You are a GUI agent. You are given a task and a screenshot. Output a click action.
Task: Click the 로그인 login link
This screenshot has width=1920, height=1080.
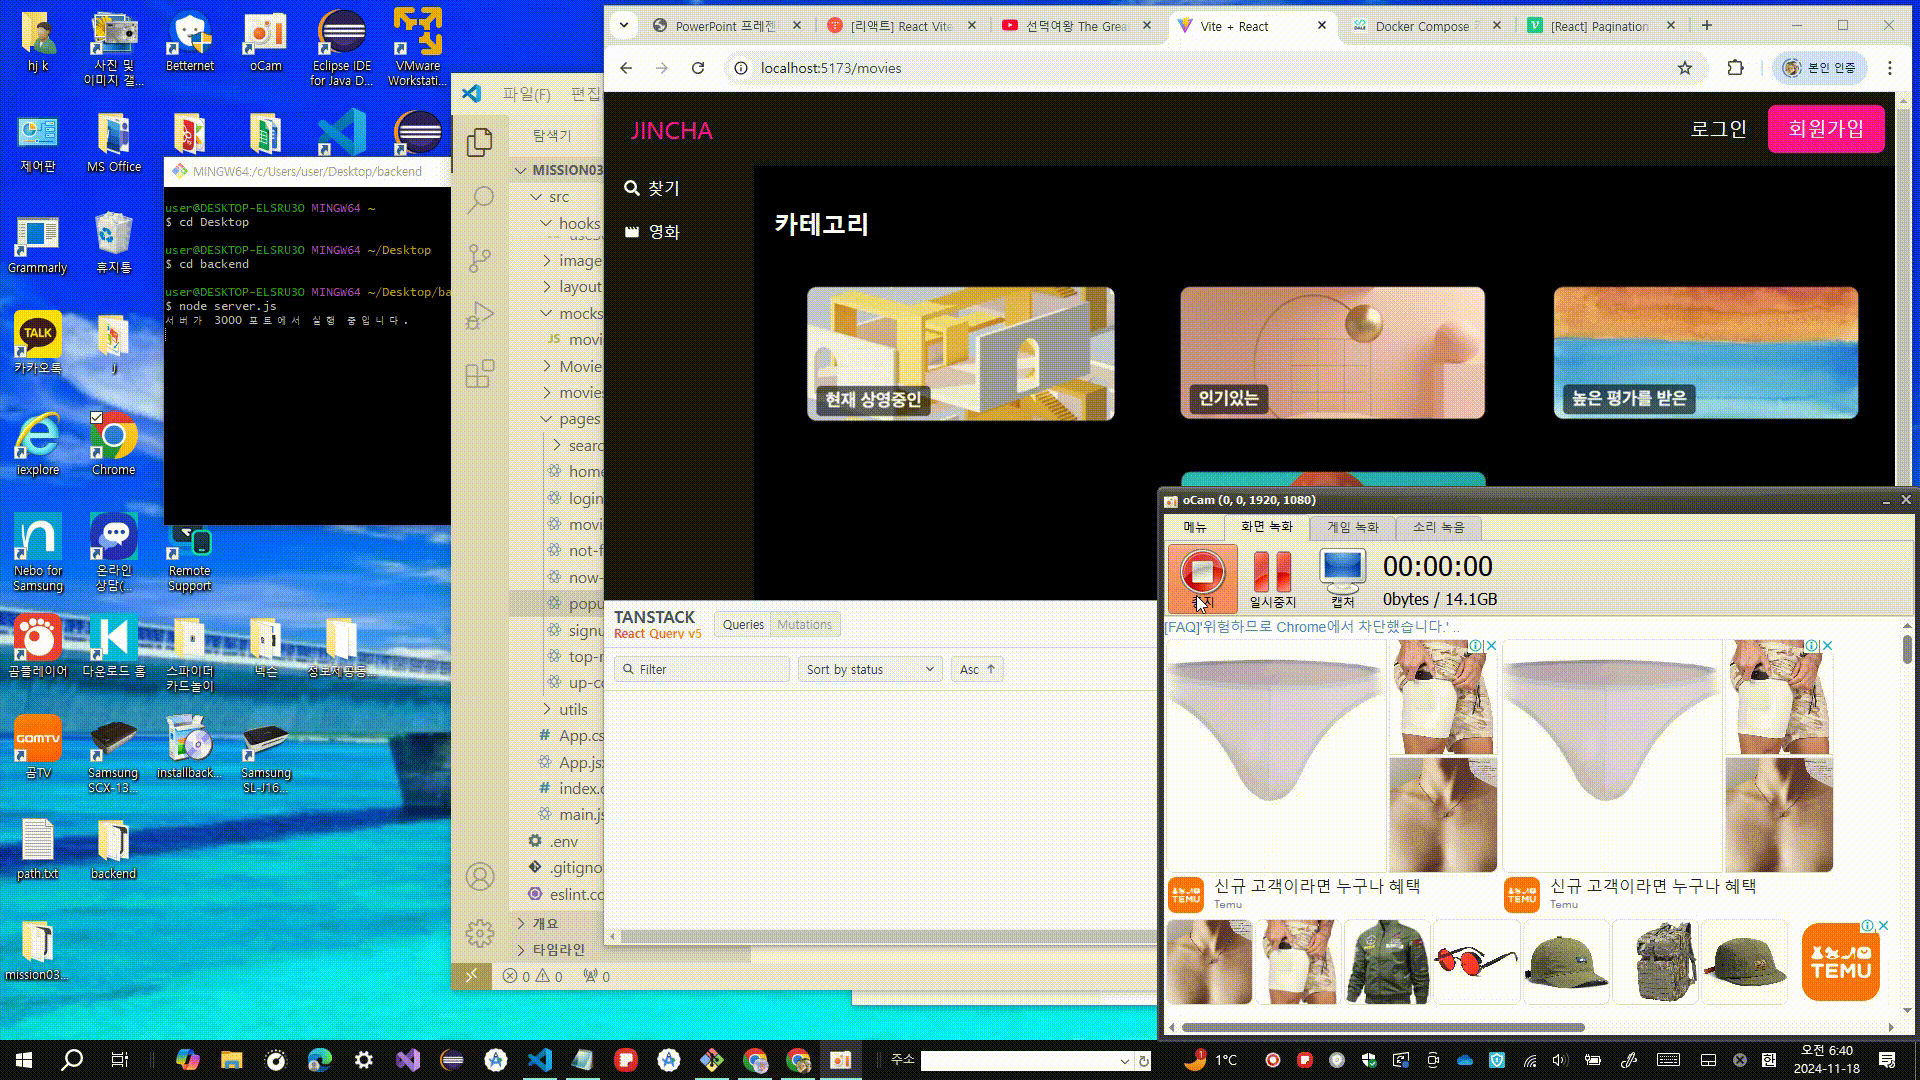[x=1718, y=129]
